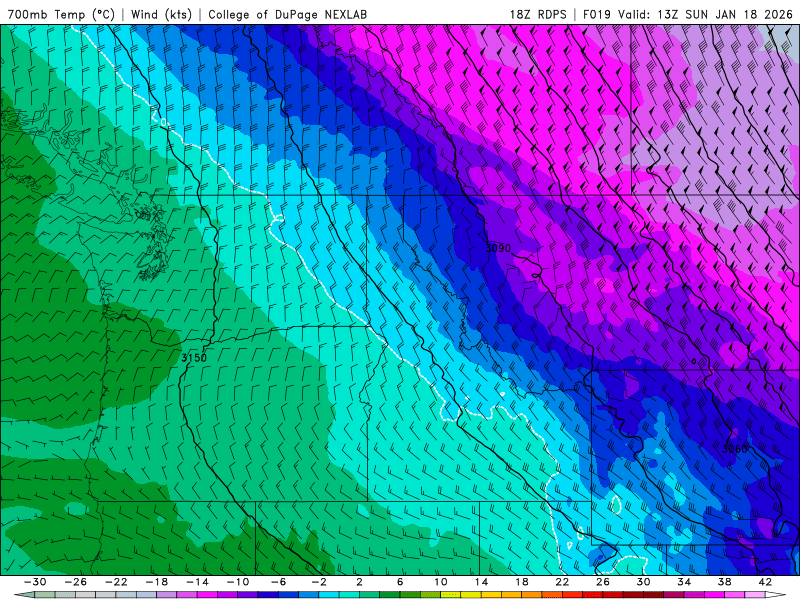Click the "F019" forecast hour label

(596, 14)
